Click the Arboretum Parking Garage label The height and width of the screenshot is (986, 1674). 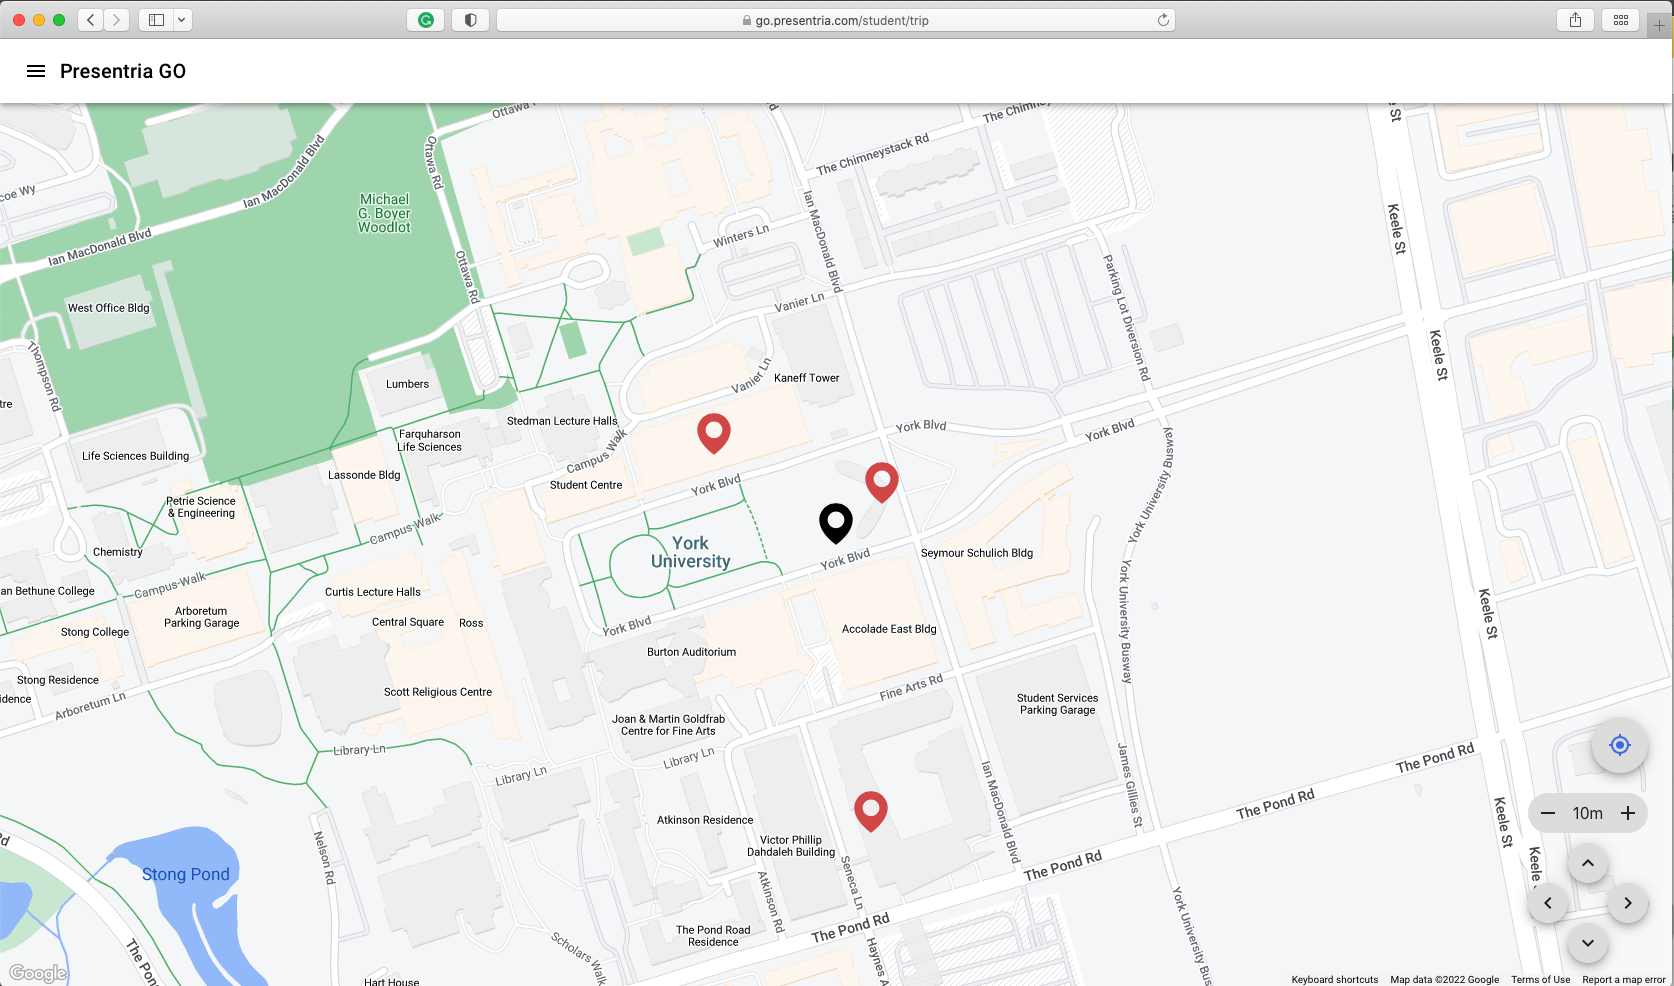(201, 617)
